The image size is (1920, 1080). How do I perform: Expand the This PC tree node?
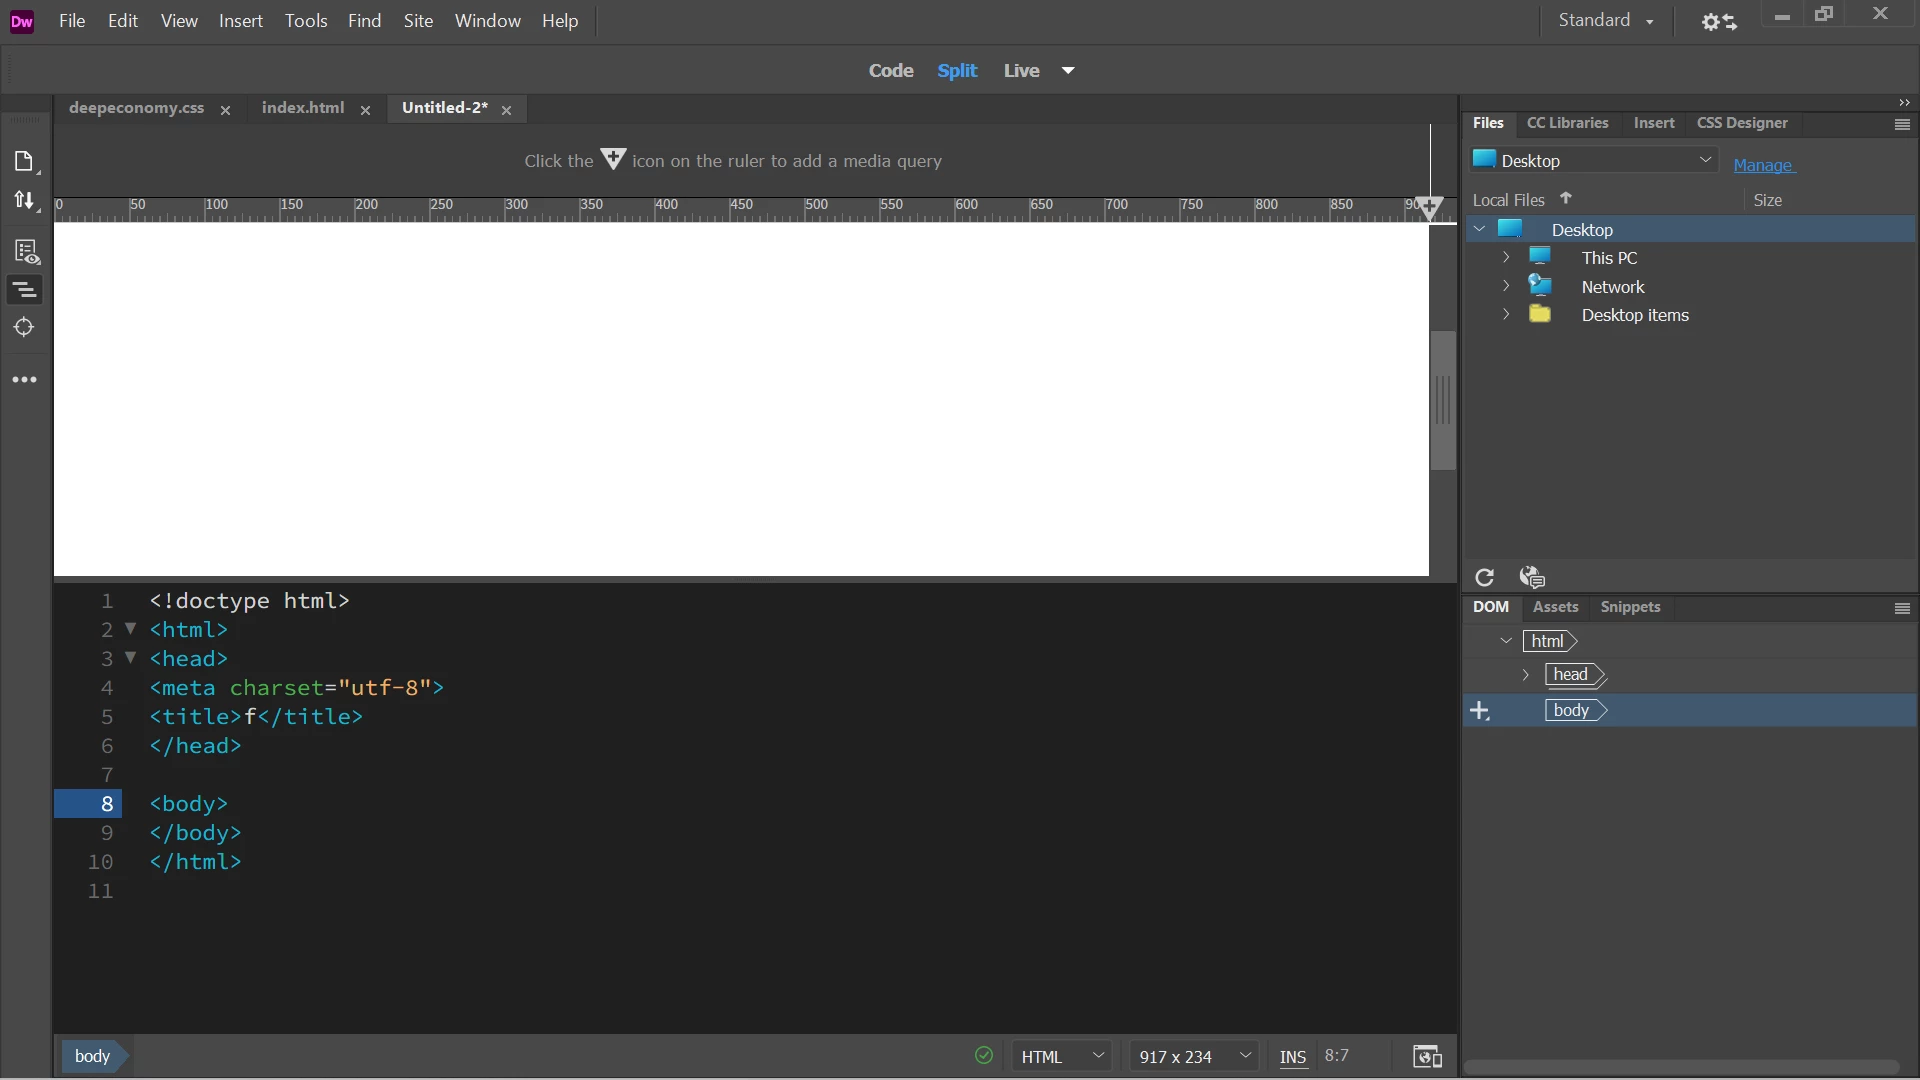(1506, 257)
